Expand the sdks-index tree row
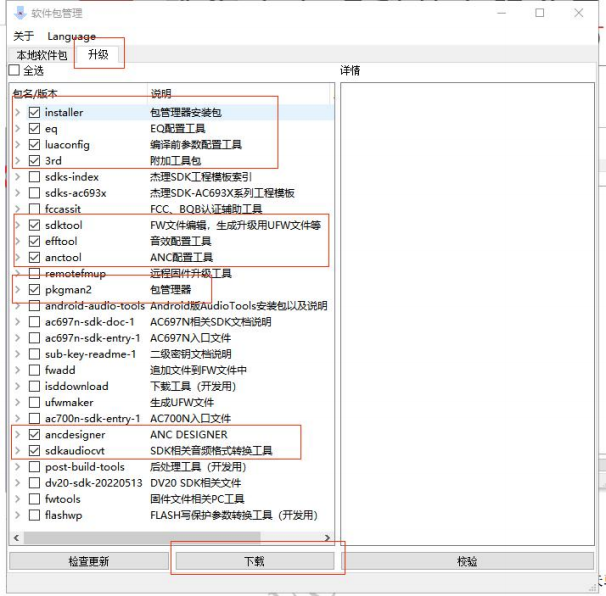The height and width of the screenshot is (596, 606). (17, 177)
